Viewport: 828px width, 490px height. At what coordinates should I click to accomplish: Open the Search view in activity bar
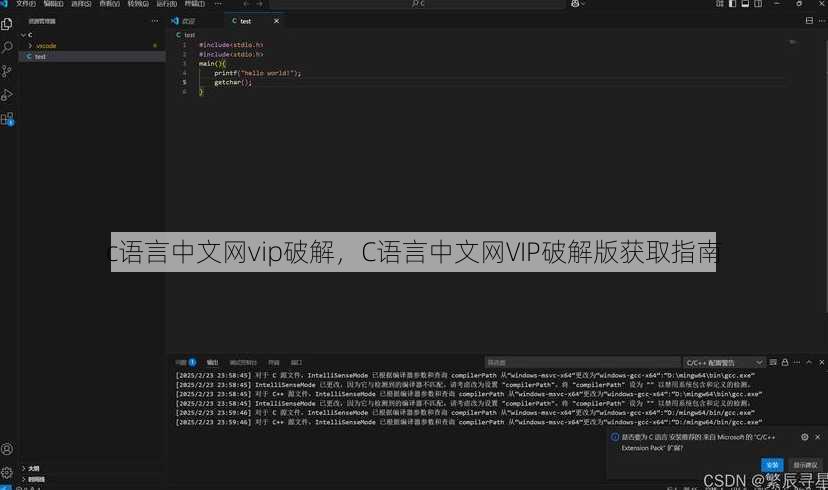7,48
